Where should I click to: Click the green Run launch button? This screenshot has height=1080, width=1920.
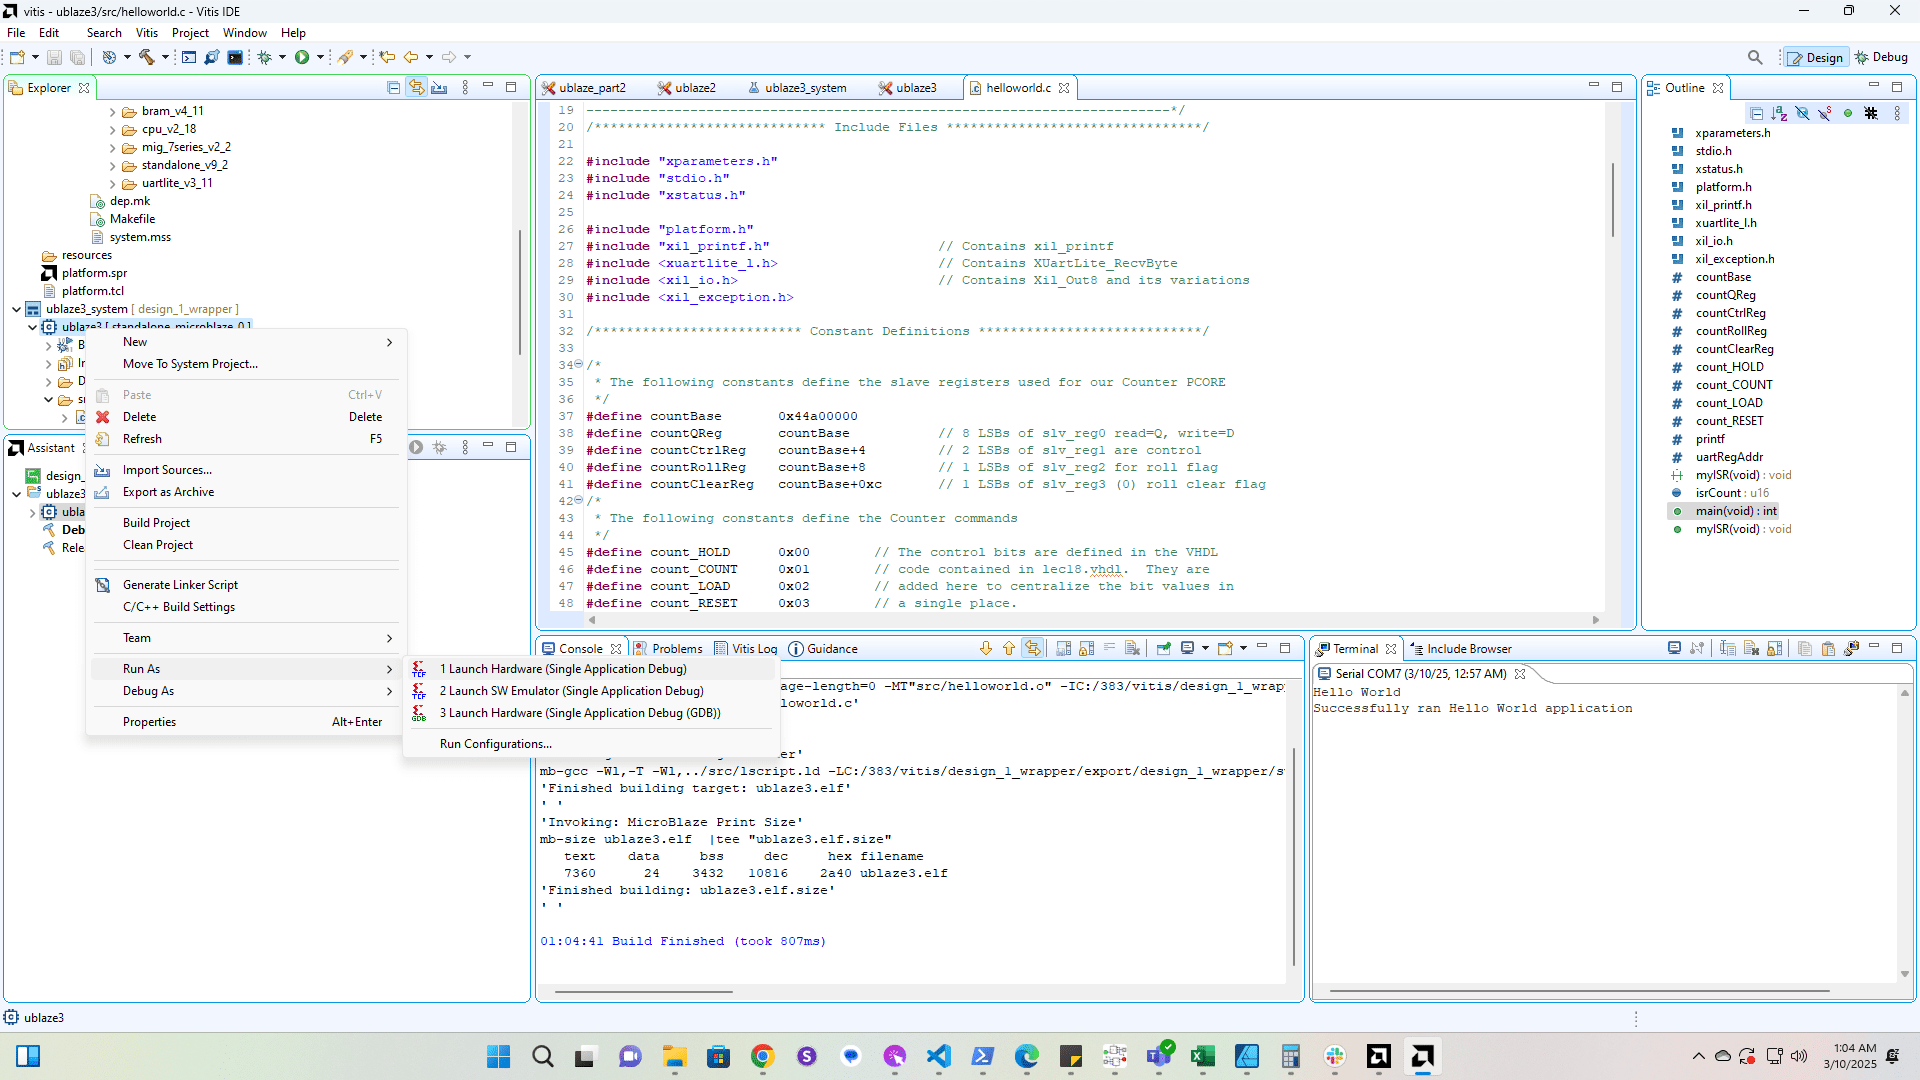tap(301, 57)
